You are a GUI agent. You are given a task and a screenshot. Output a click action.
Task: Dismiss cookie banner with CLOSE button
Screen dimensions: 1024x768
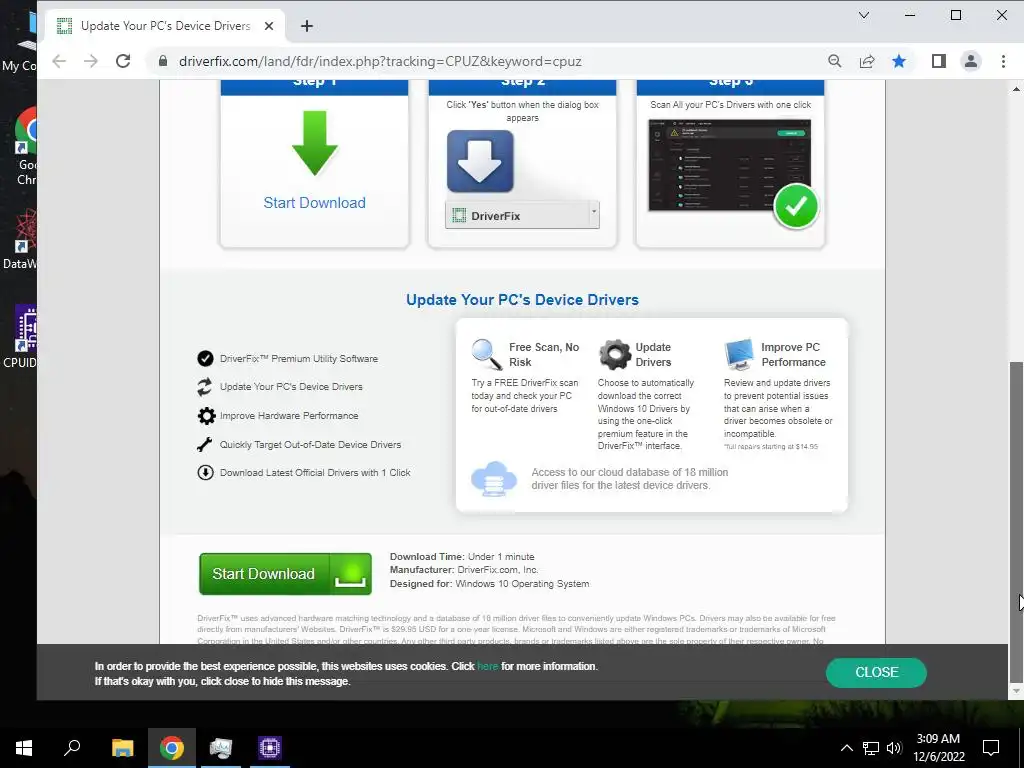coord(876,673)
